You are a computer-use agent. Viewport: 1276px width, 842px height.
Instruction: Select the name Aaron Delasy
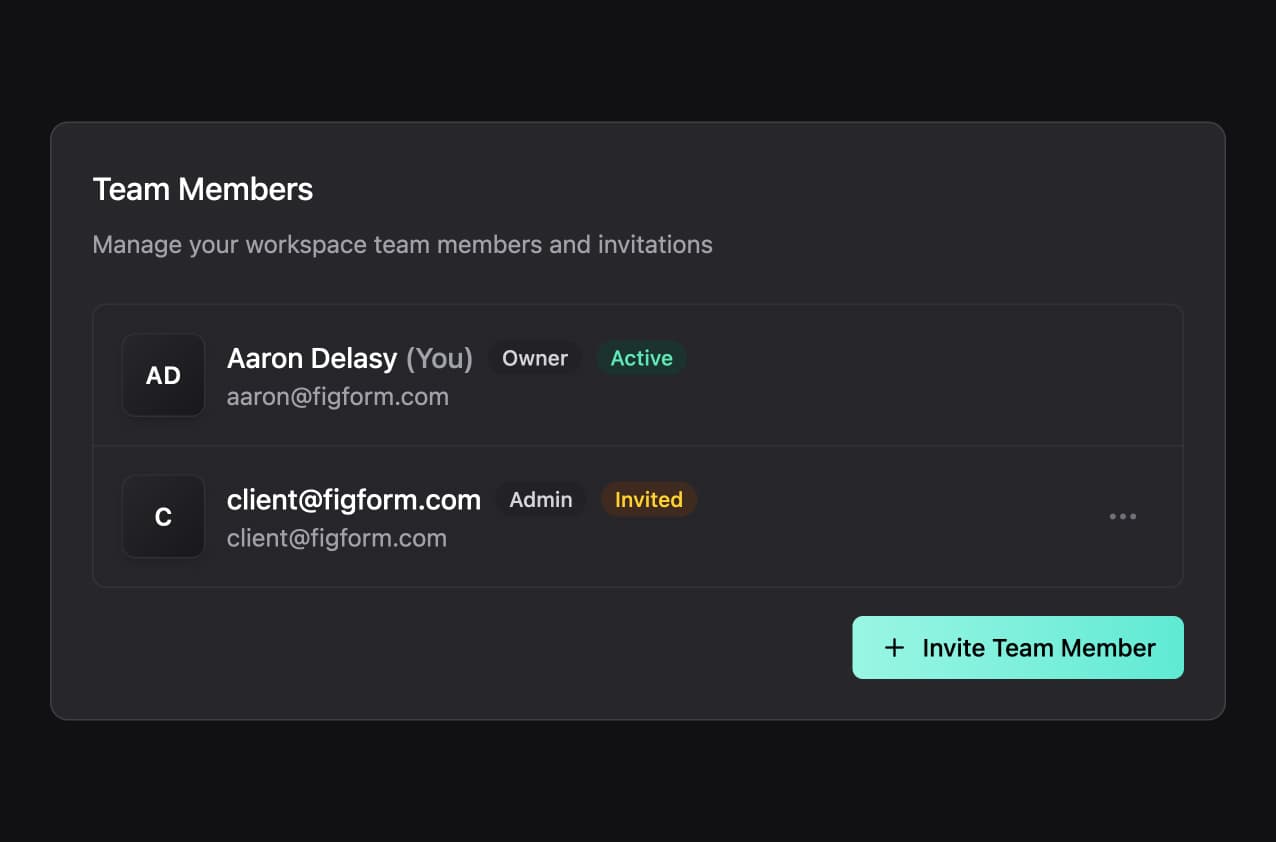[311, 358]
